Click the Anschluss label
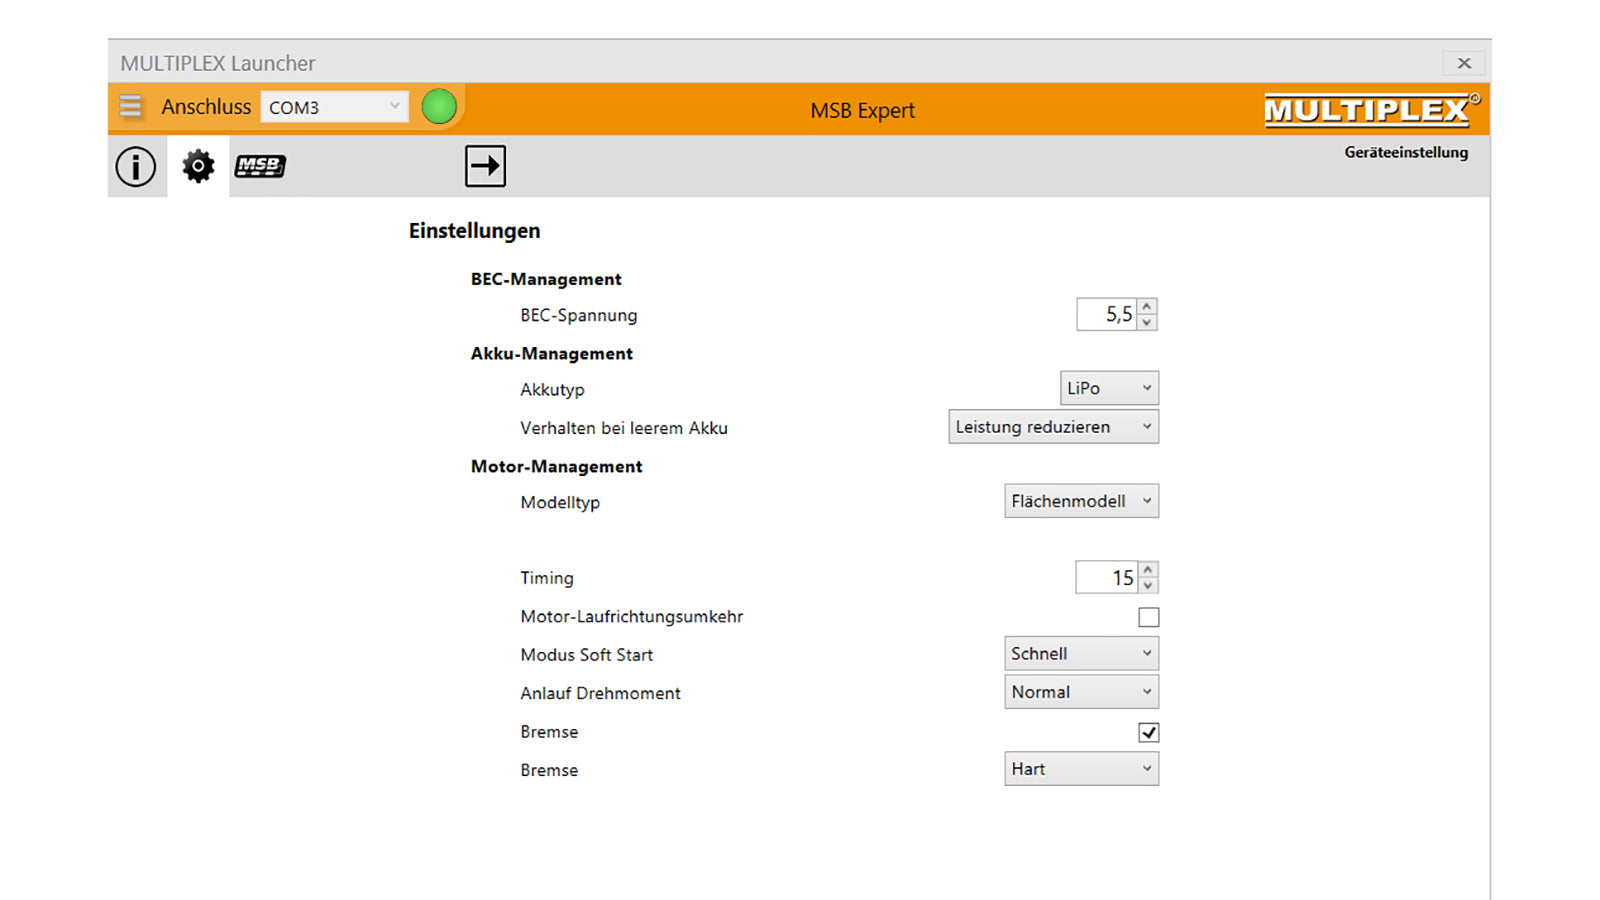Viewport: 1600px width, 900px height. coord(206,107)
